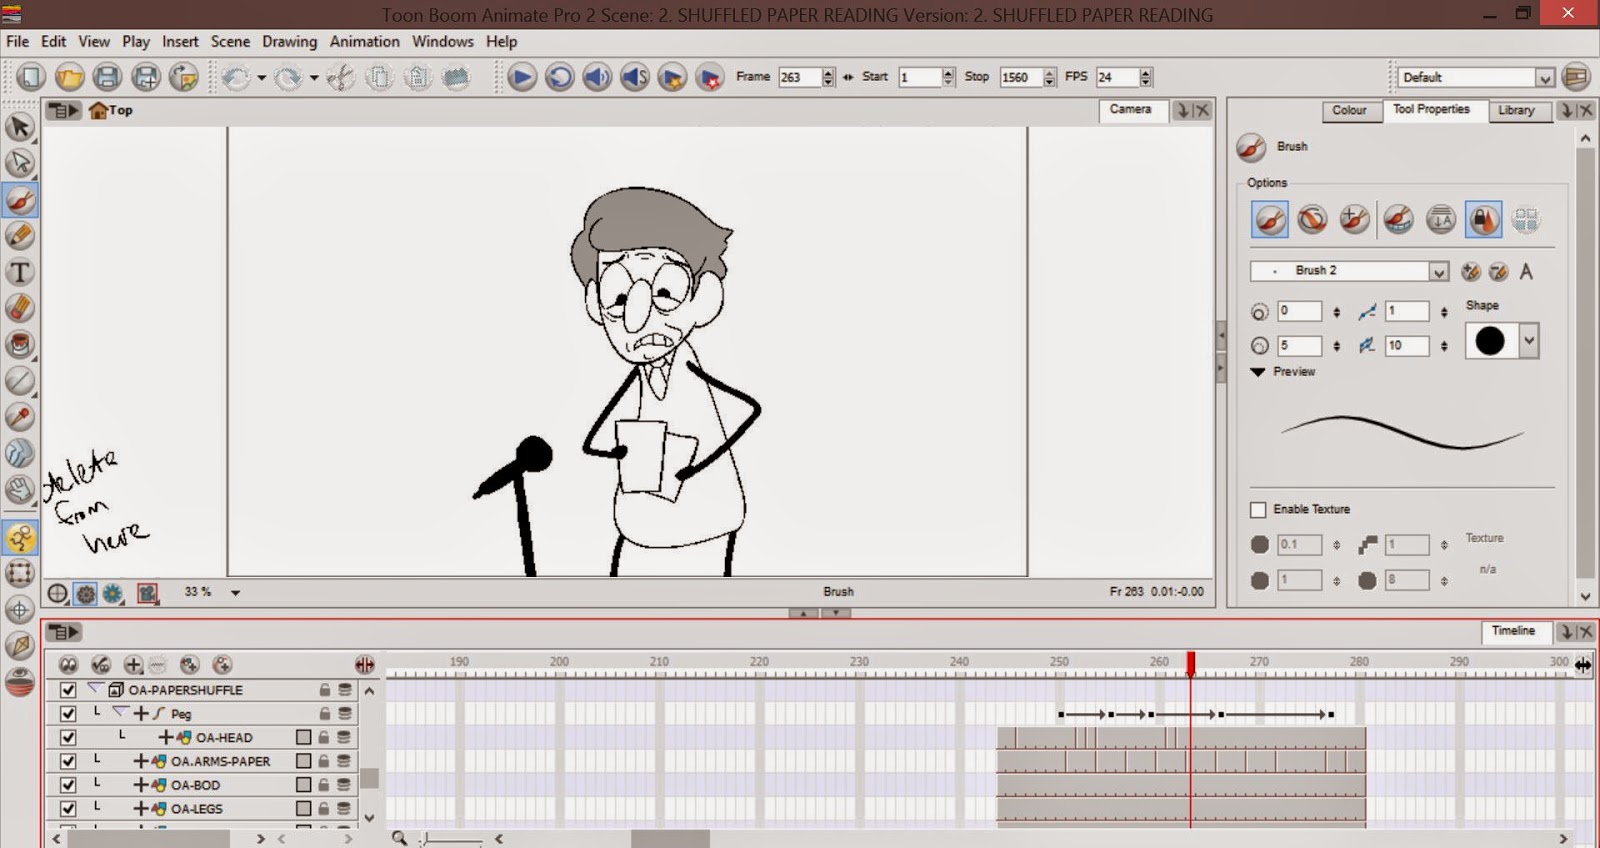The width and height of the screenshot is (1600, 848).
Task: Click the Add Peg icon in Timeline
Action: tap(223, 665)
